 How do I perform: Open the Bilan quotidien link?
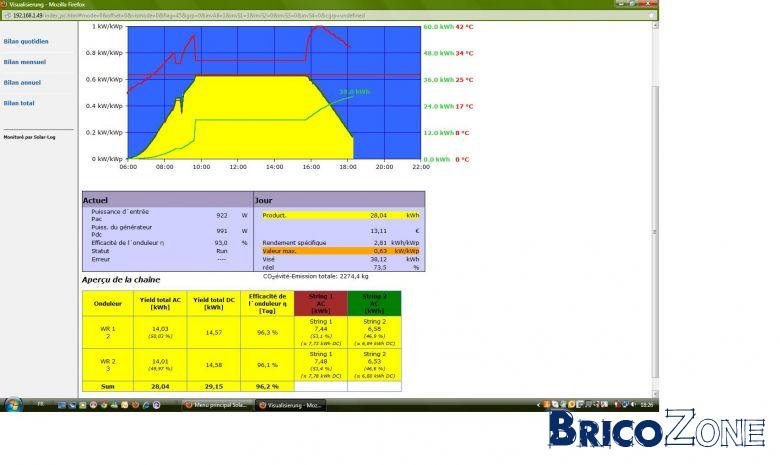tap(26, 41)
